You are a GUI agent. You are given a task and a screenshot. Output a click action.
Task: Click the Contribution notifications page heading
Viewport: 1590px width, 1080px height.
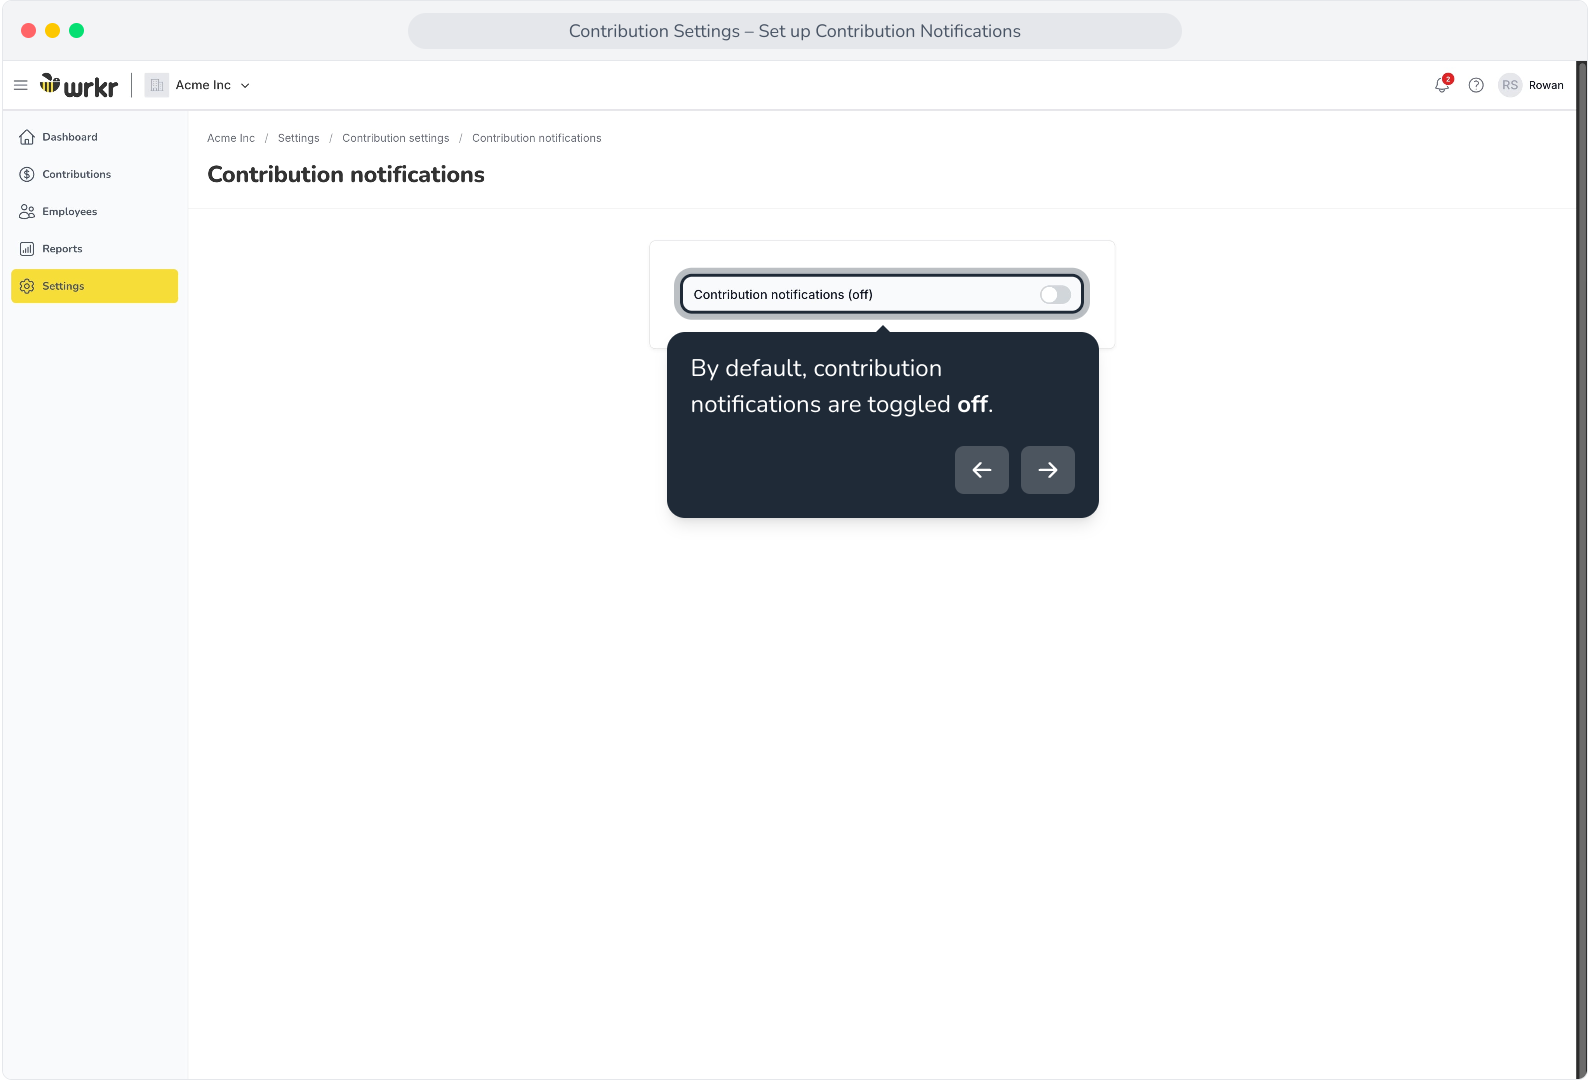[x=346, y=174]
